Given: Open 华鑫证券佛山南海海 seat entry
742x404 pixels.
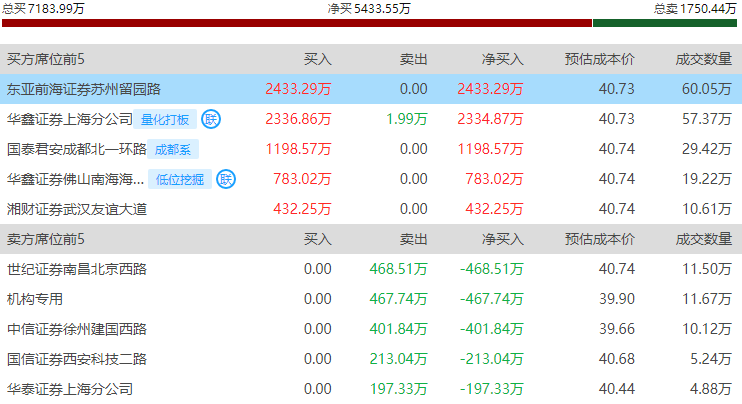Looking at the screenshot, I should pyautogui.click(x=75, y=180).
